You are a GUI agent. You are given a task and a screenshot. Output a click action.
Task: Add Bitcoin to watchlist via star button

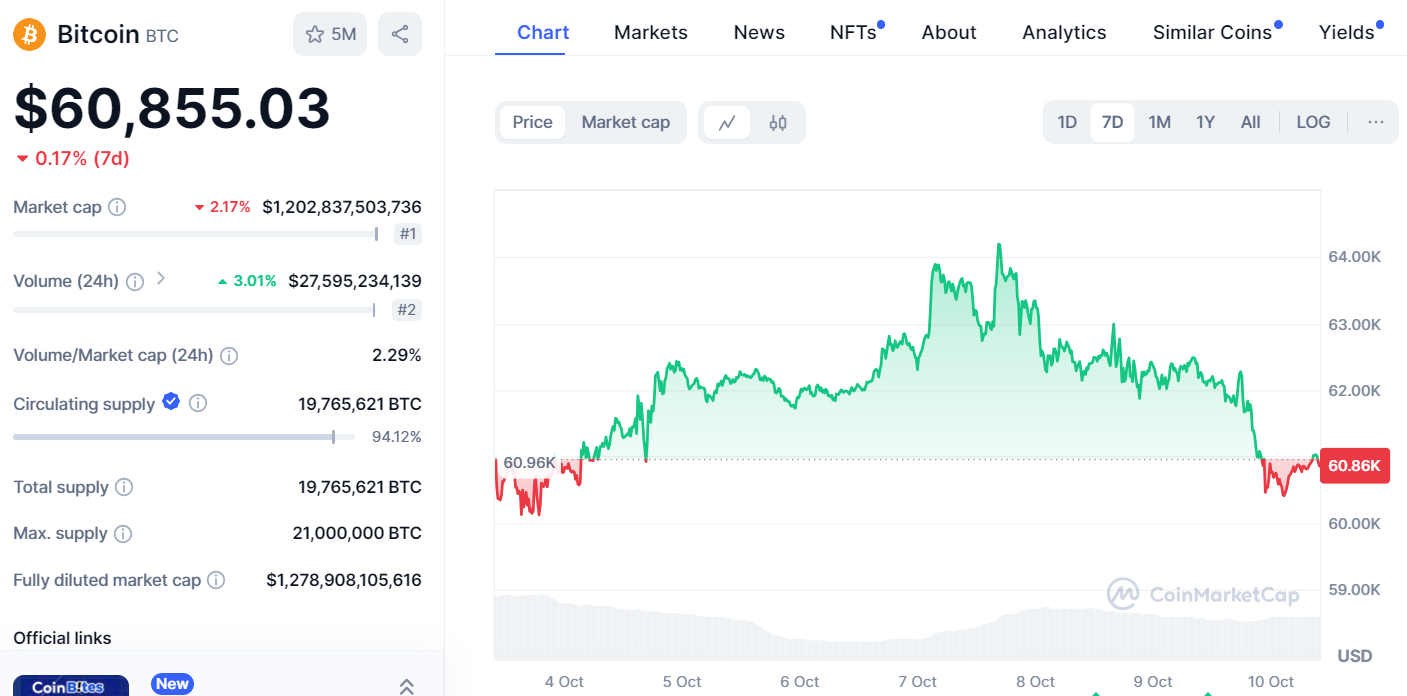330,34
